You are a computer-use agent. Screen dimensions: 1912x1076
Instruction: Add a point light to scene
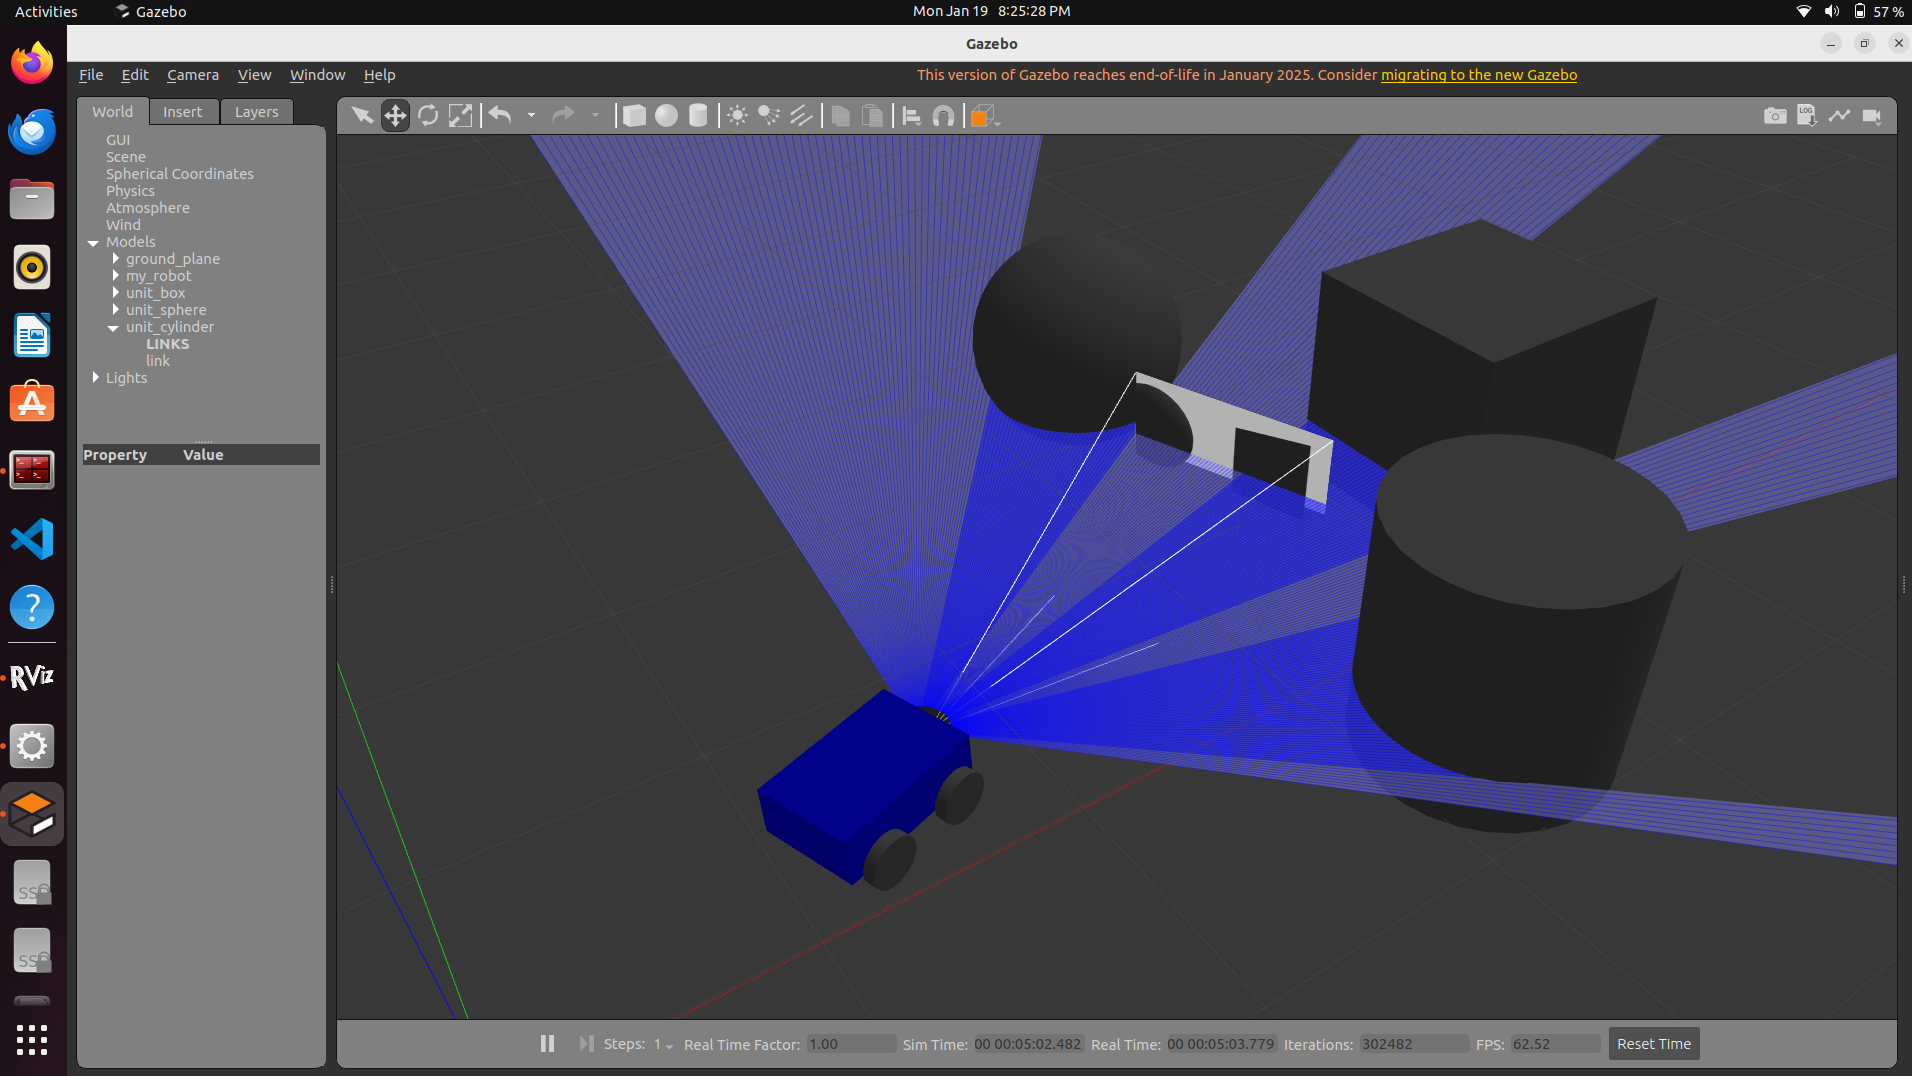pyautogui.click(x=737, y=116)
